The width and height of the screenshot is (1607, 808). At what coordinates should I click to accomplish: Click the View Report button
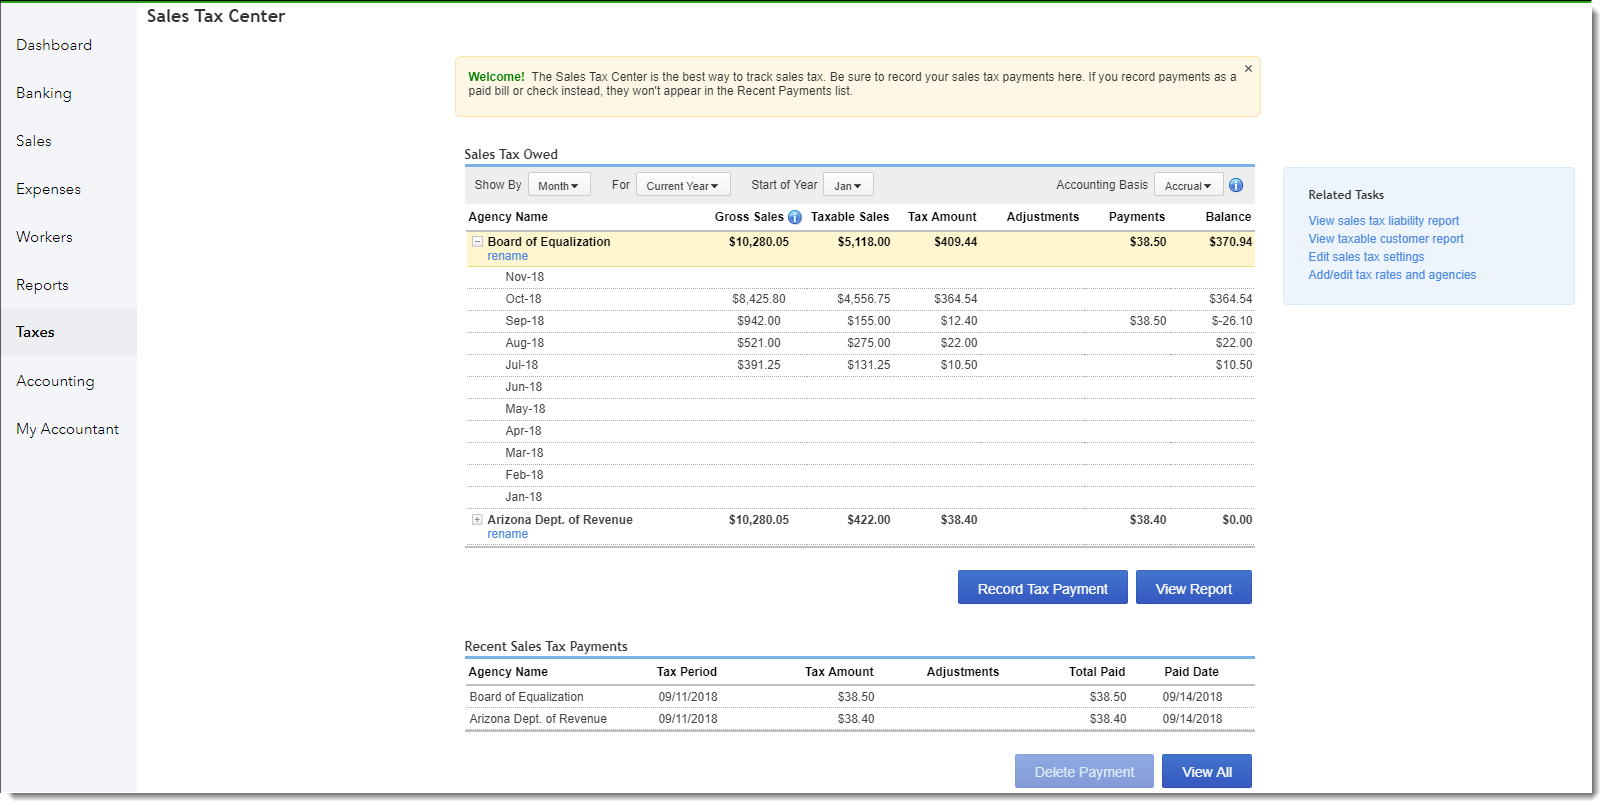[1194, 588]
